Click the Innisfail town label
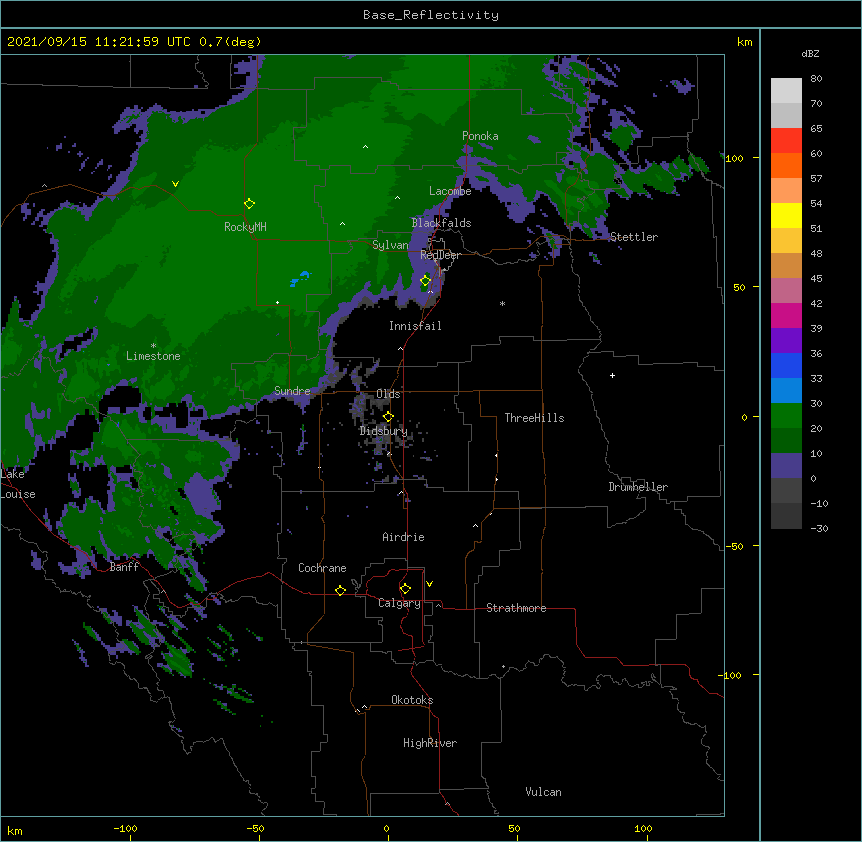The width and height of the screenshot is (862, 842). click(415, 326)
